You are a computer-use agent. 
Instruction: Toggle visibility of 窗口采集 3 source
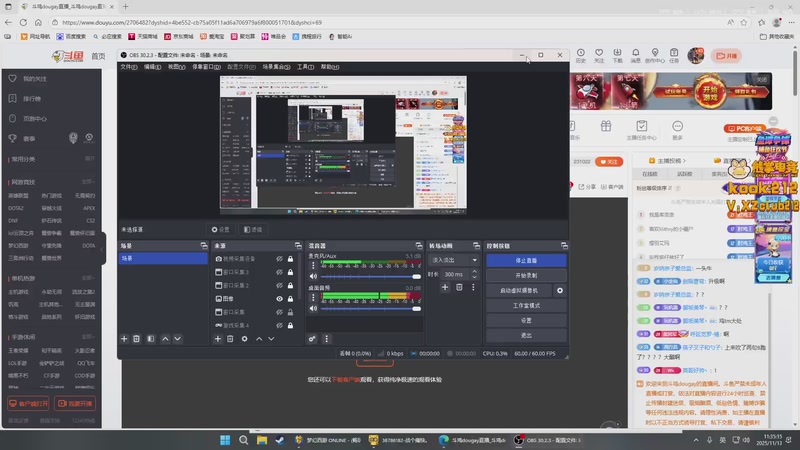pos(280,272)
